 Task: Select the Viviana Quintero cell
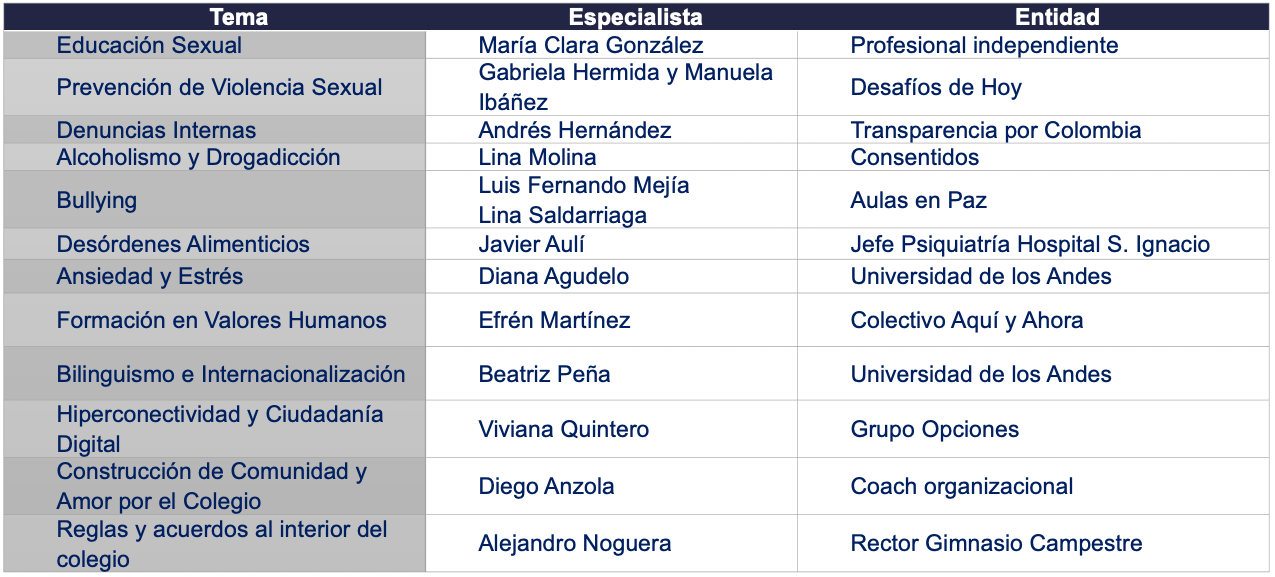(611, 429)
